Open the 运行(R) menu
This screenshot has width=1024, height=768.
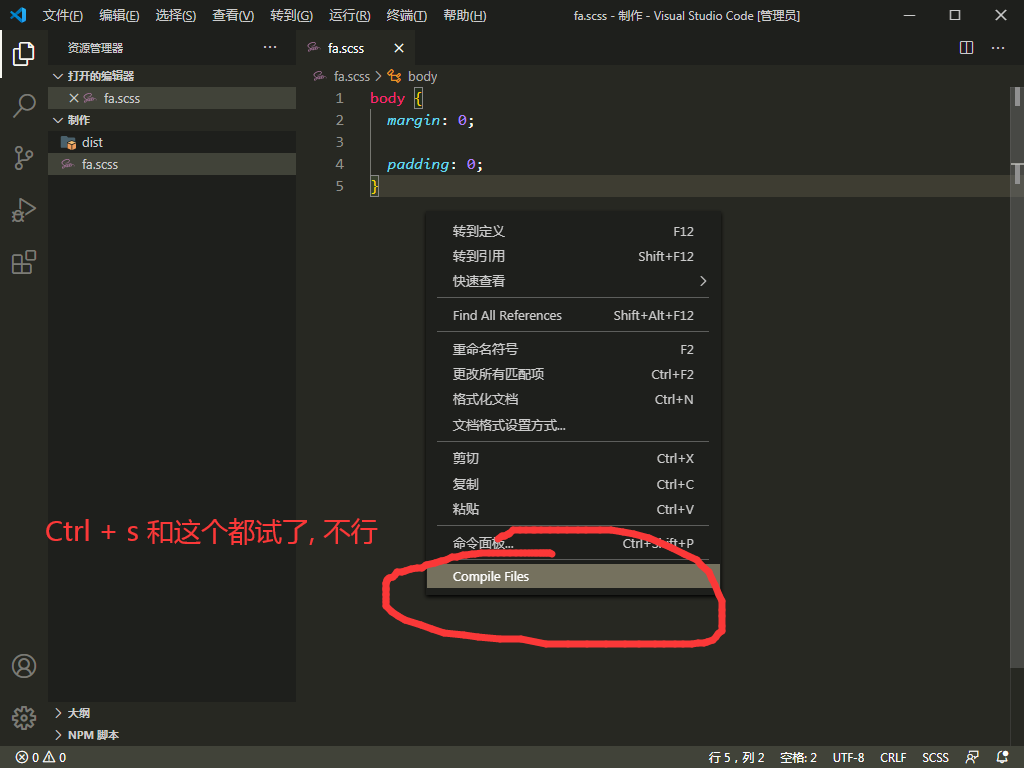pyautogui.click(x=349, y=15)
